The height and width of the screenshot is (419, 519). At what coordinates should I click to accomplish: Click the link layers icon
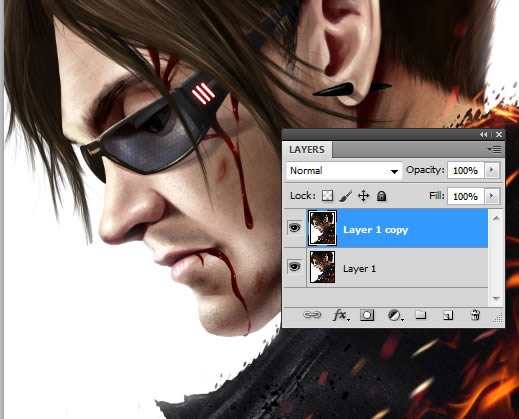pyautogui.click(x=312, y=315)
